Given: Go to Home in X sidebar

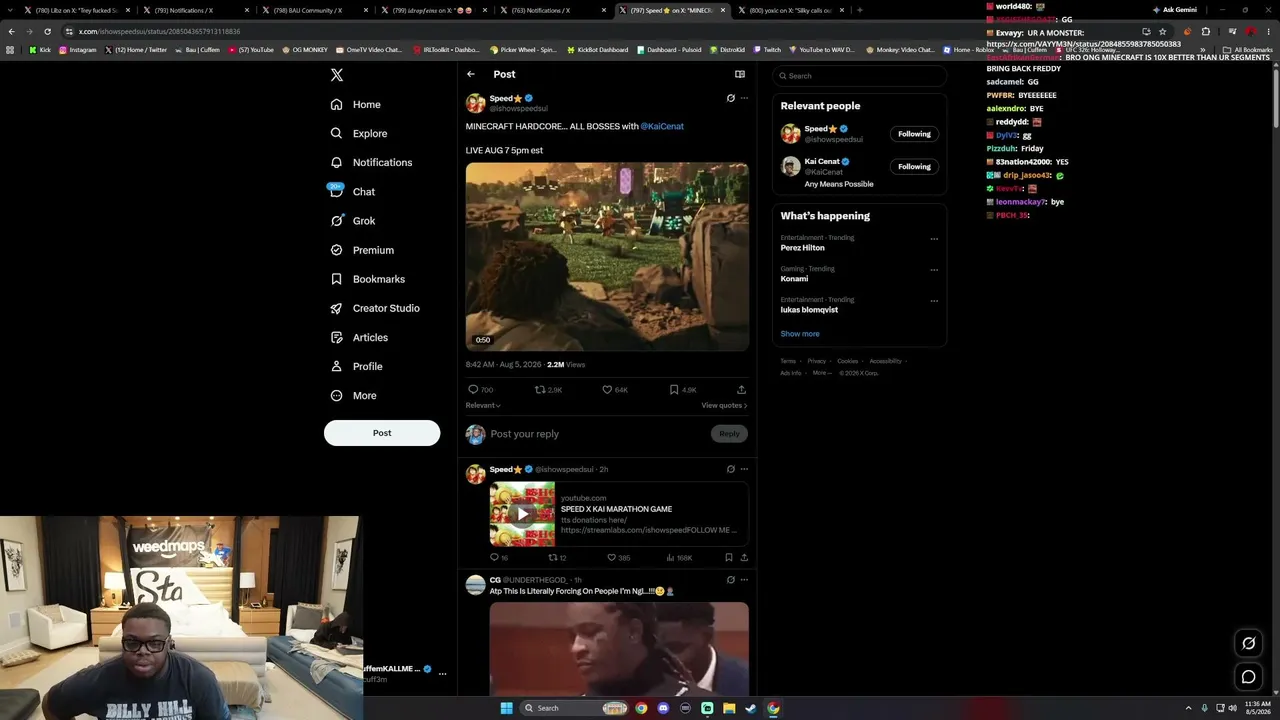Looking at the screenshot, I should [356, 104].
